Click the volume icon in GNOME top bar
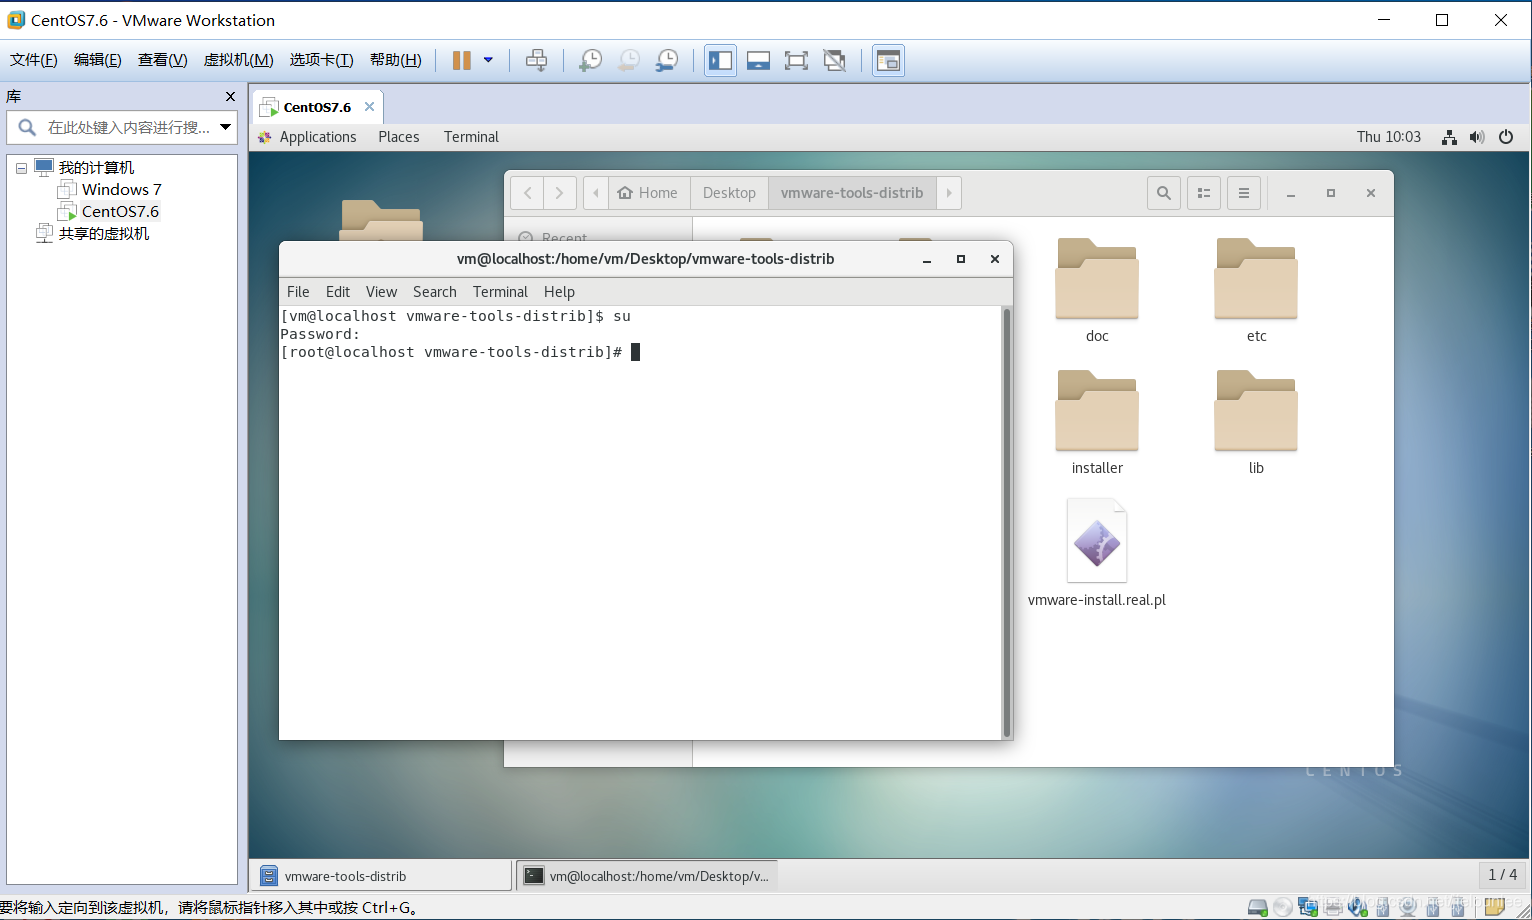This screenshot has height=920, width=1532. point(1477,137)
